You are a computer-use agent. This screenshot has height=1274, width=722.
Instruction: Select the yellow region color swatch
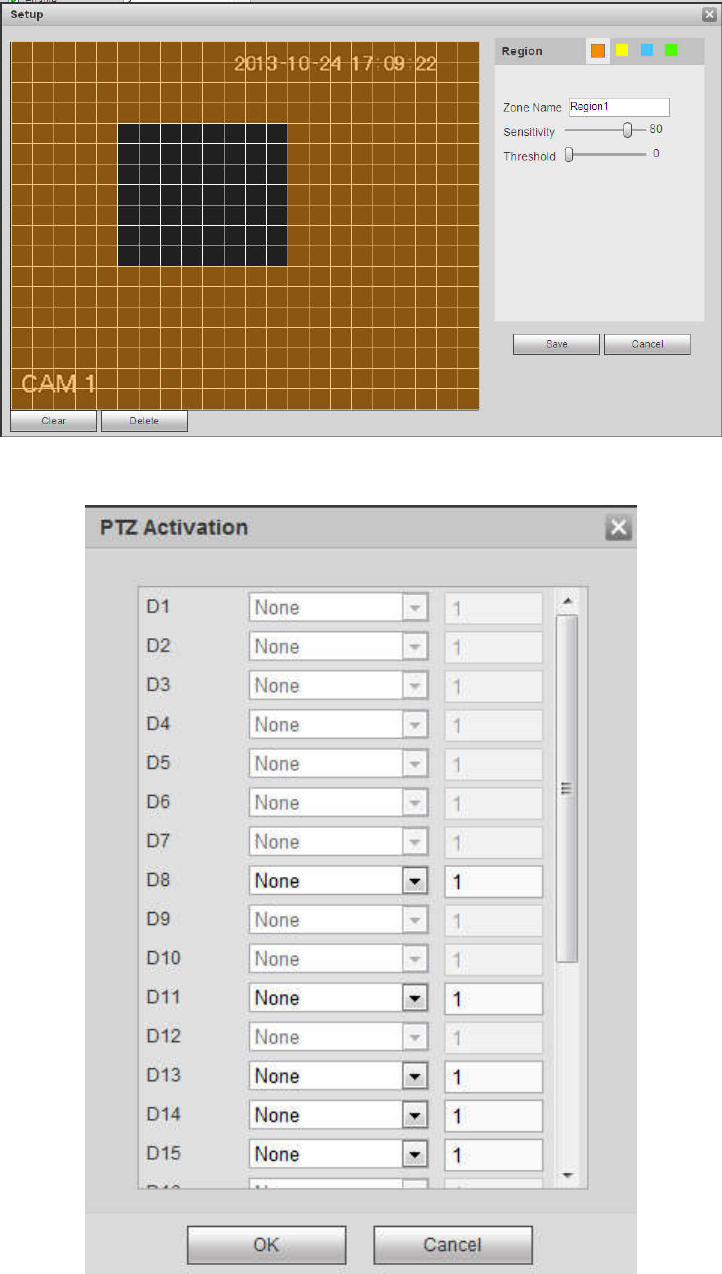coord(622,50)
